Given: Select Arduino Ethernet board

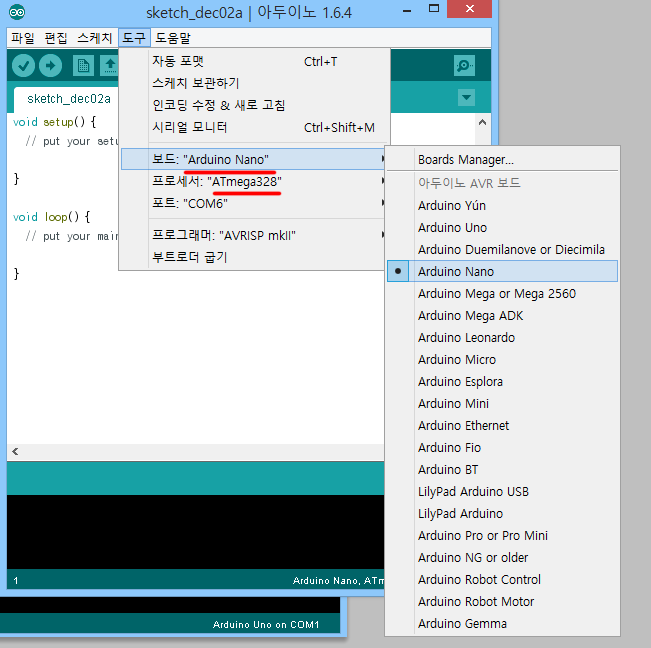Looking at the screenshot, I should coord(502,425).
